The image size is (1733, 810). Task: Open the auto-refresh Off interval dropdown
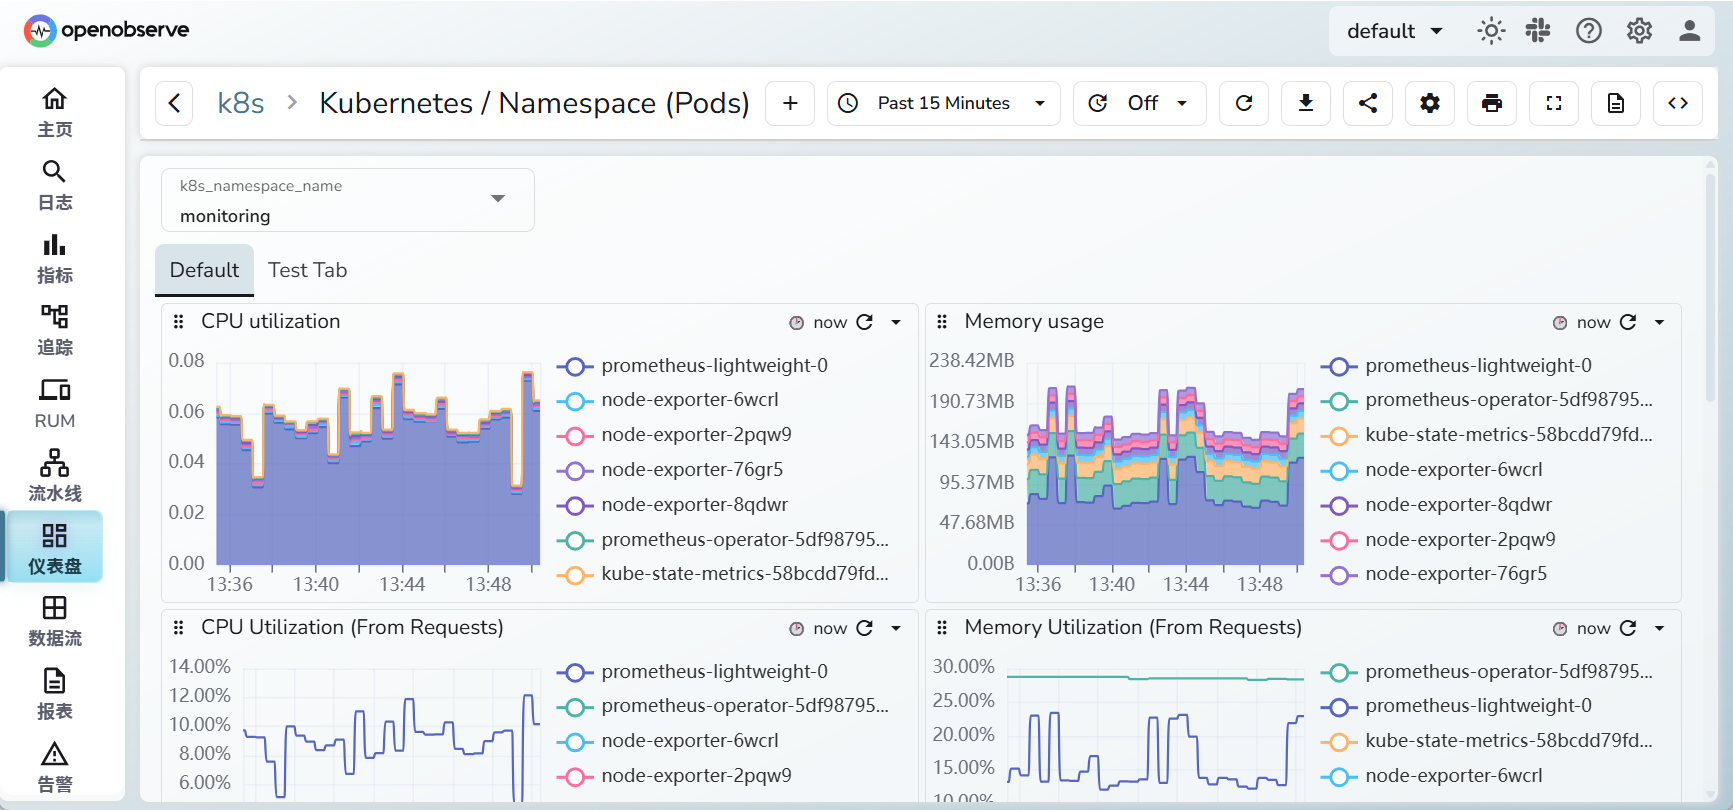click(1140, 103)
